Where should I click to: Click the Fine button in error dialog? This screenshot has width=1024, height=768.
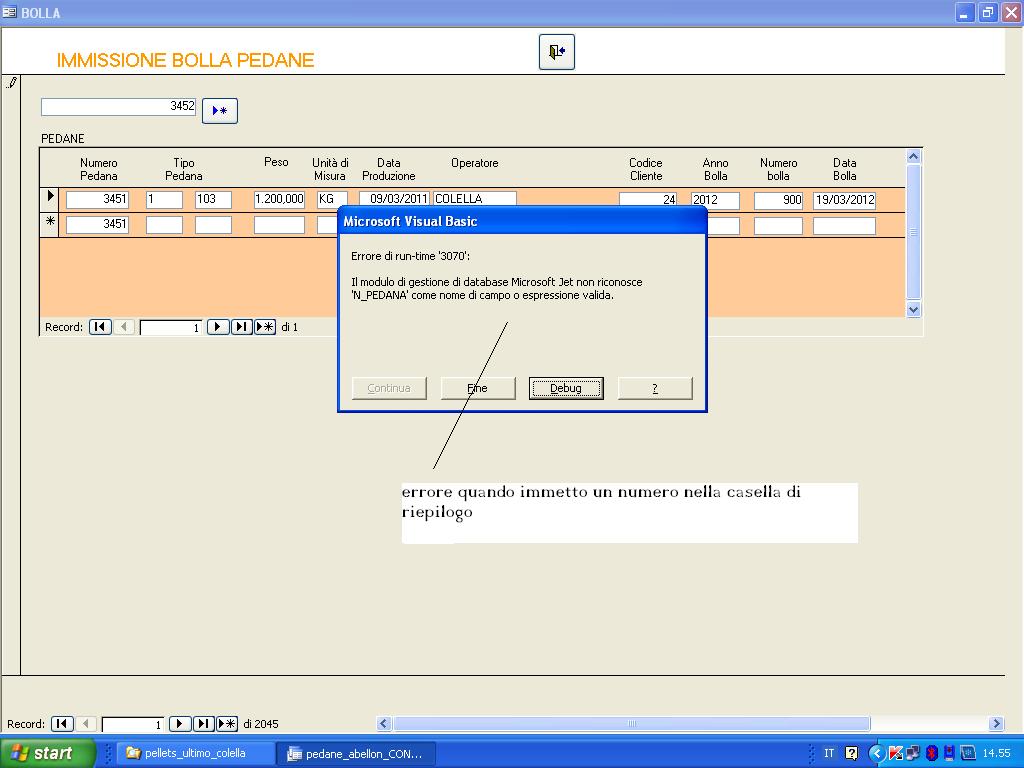(x=477, y=388)
